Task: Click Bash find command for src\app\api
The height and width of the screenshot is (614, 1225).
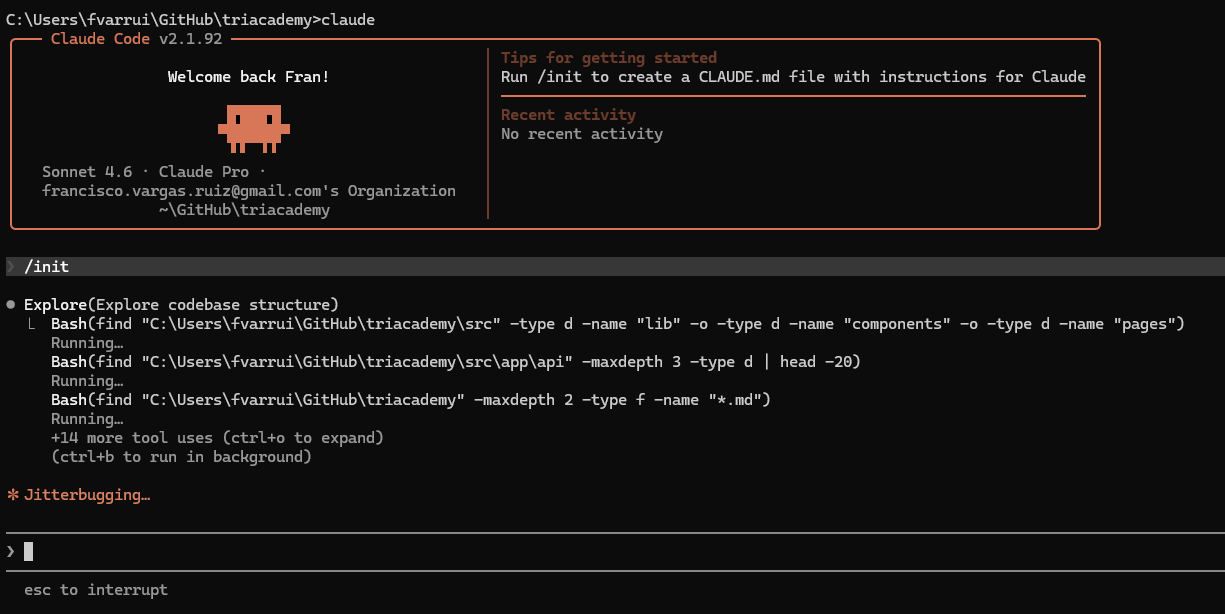Action: point(455,361)
